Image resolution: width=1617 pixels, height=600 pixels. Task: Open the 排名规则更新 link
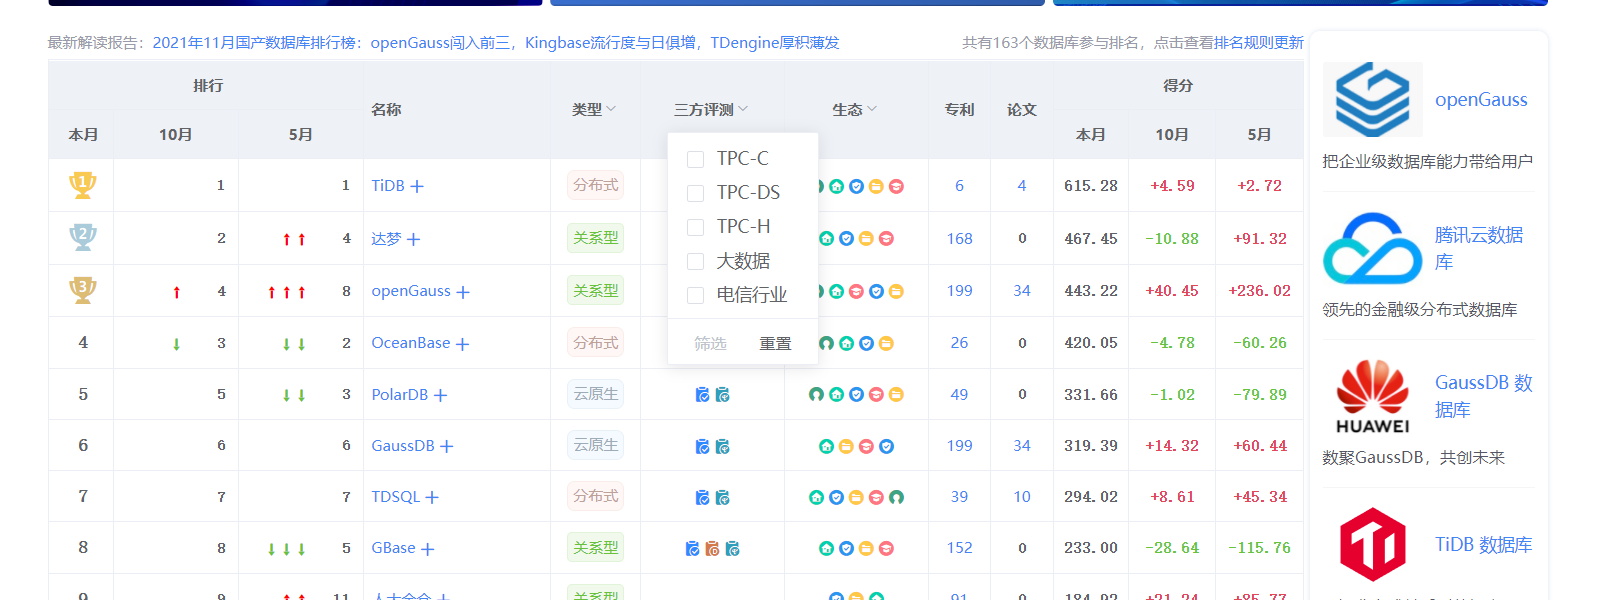[1258, 43]
